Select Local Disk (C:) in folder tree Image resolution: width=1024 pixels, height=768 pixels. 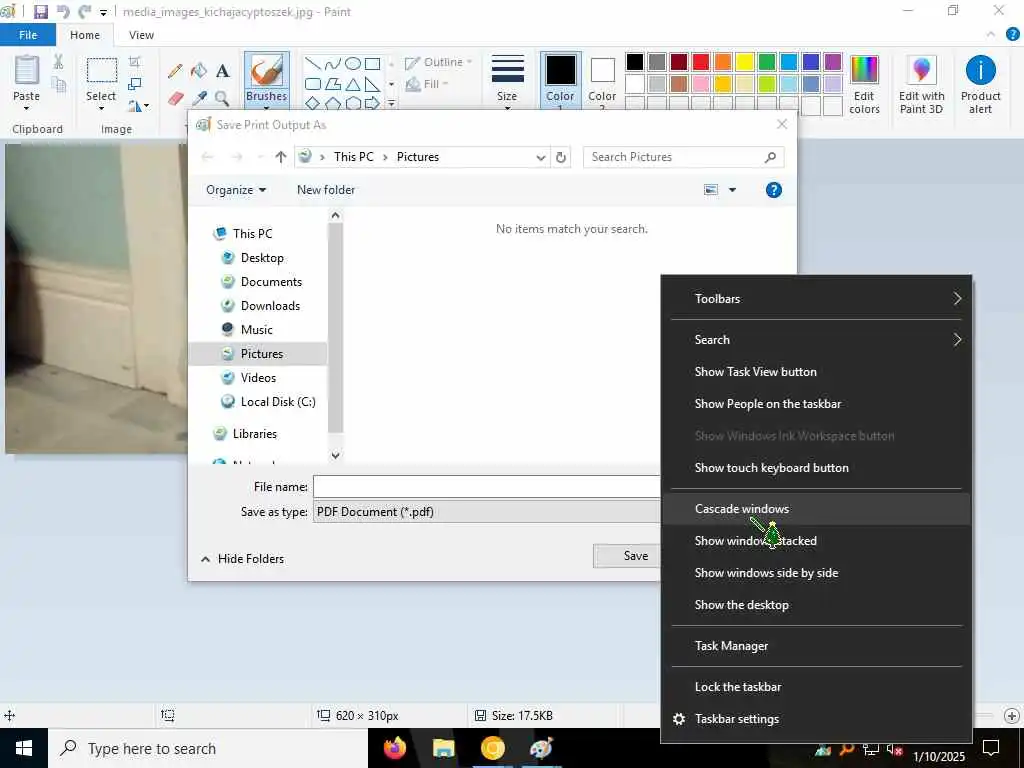(x=278, y=402)
